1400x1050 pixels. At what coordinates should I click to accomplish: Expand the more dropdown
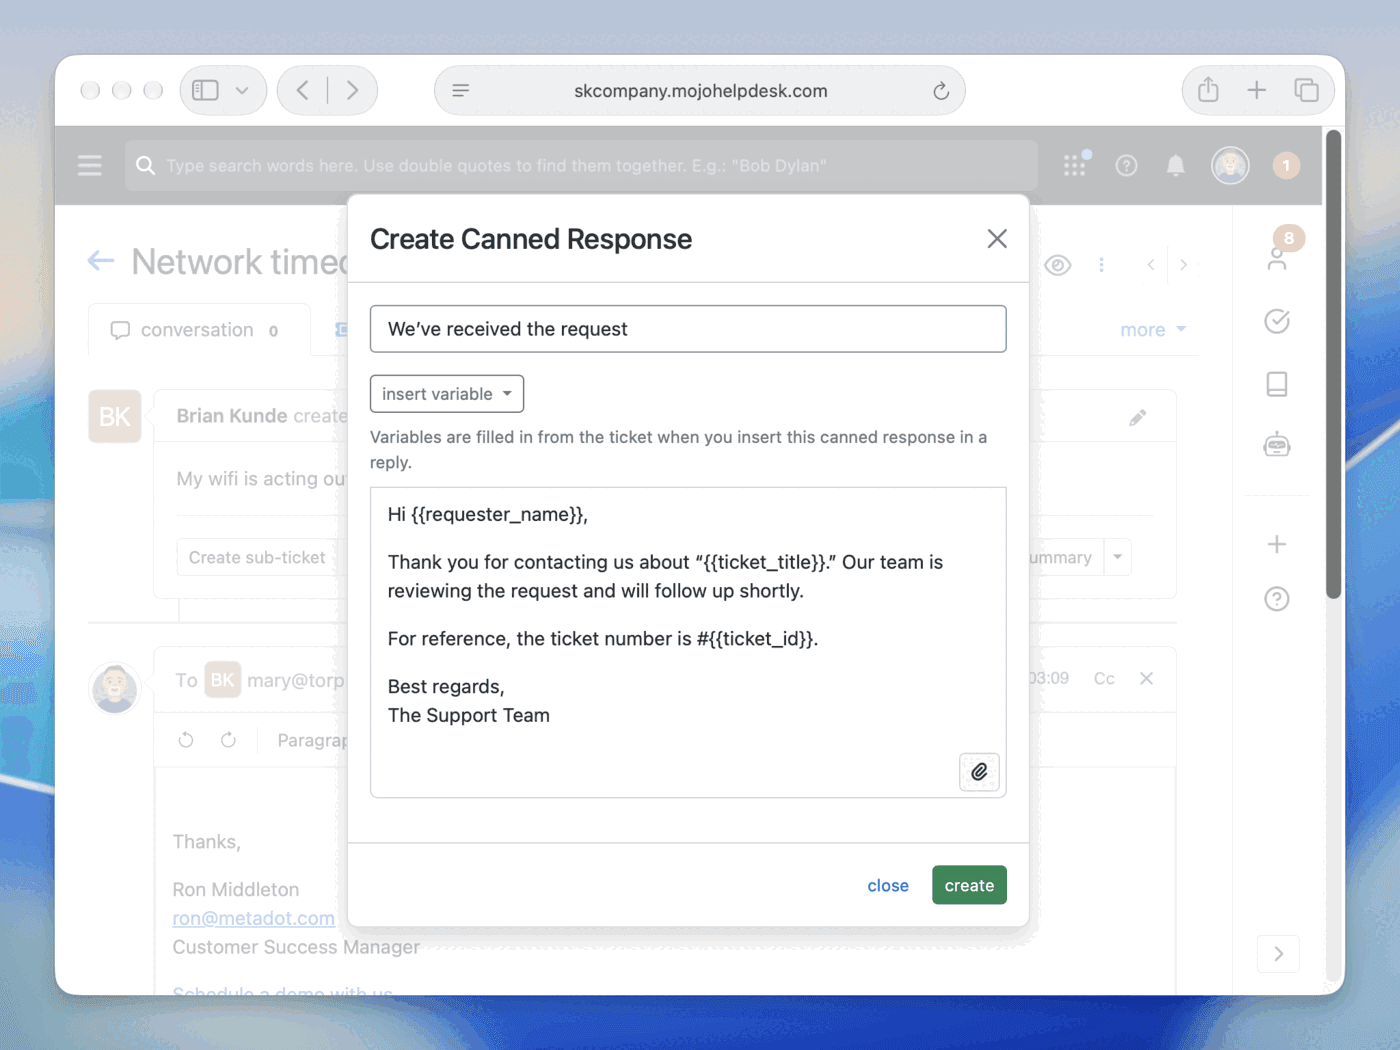1153,330
